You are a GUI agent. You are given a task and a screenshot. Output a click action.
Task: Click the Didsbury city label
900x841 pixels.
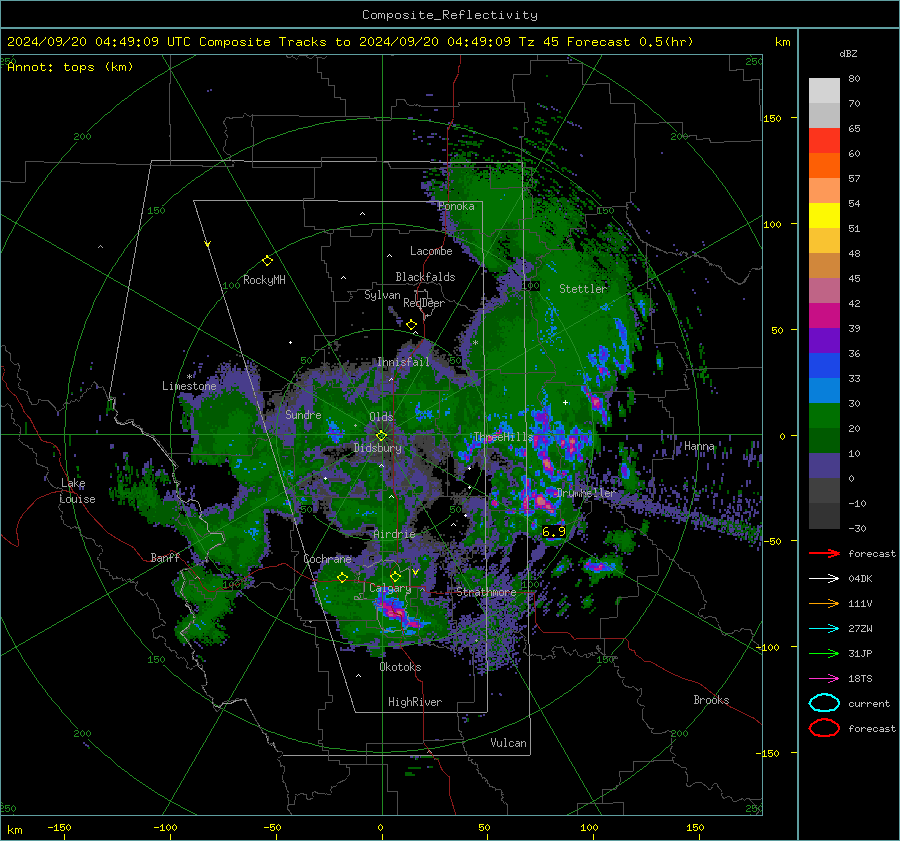(x=377, y=448)
